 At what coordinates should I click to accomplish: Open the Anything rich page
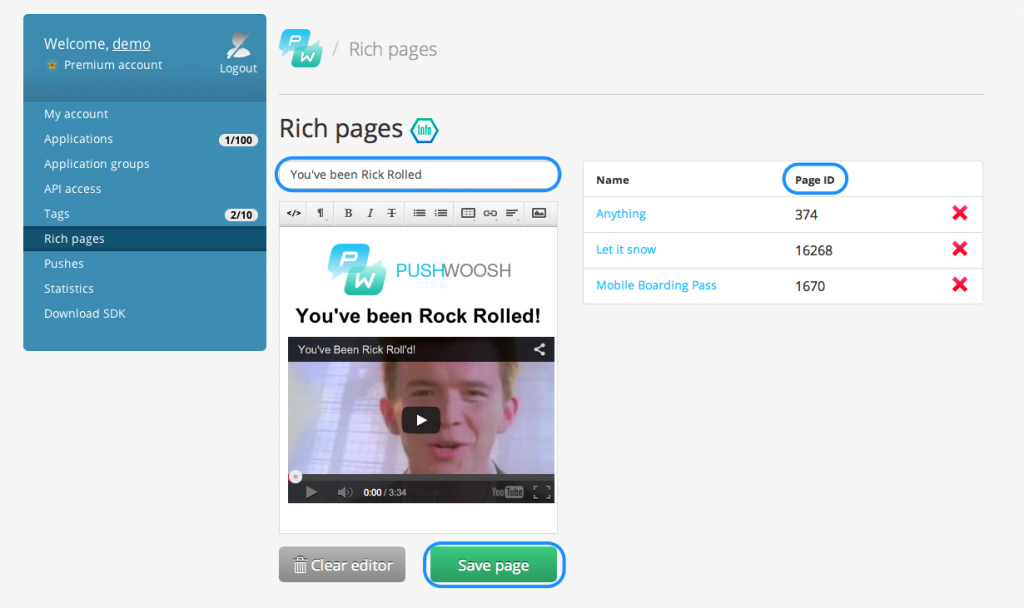tap(621, 214)
